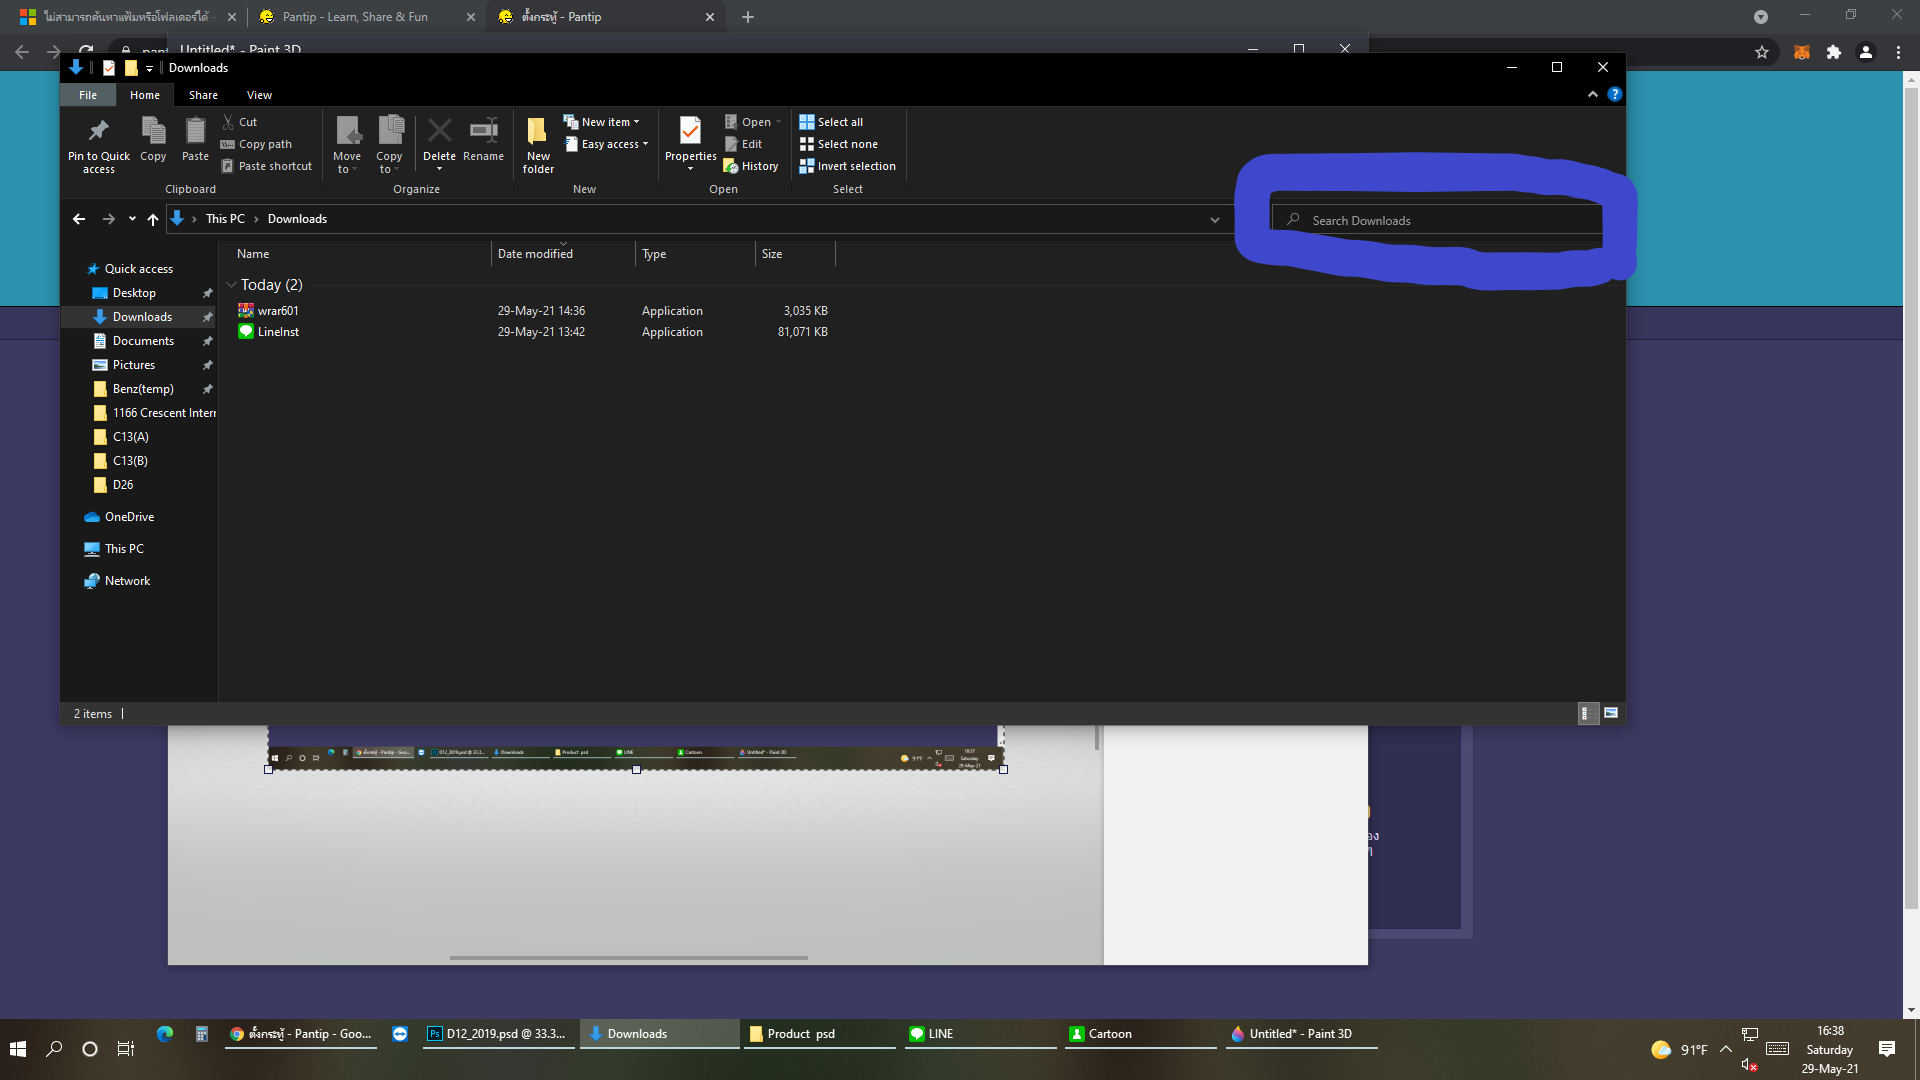This screenshot has width=1920, height=1080.
Task: Collapse the Today (2) group
Action: tap(231, 285)
